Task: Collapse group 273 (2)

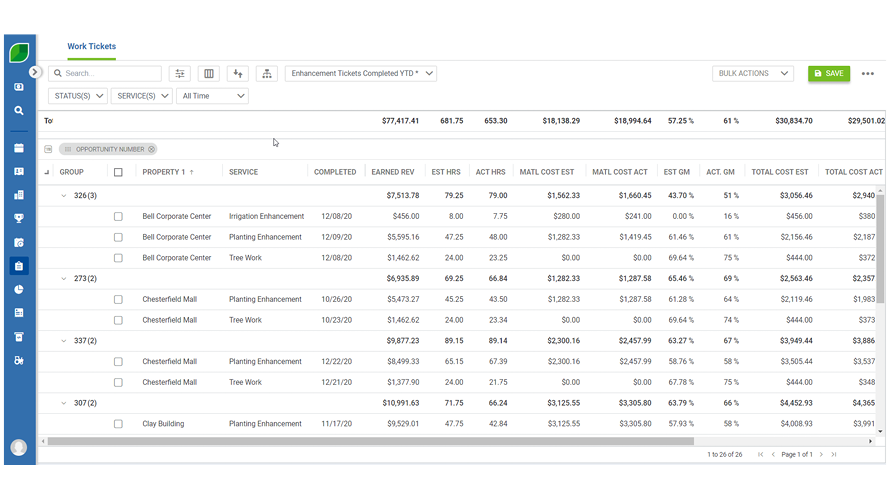Action: [x=64, y=279]
